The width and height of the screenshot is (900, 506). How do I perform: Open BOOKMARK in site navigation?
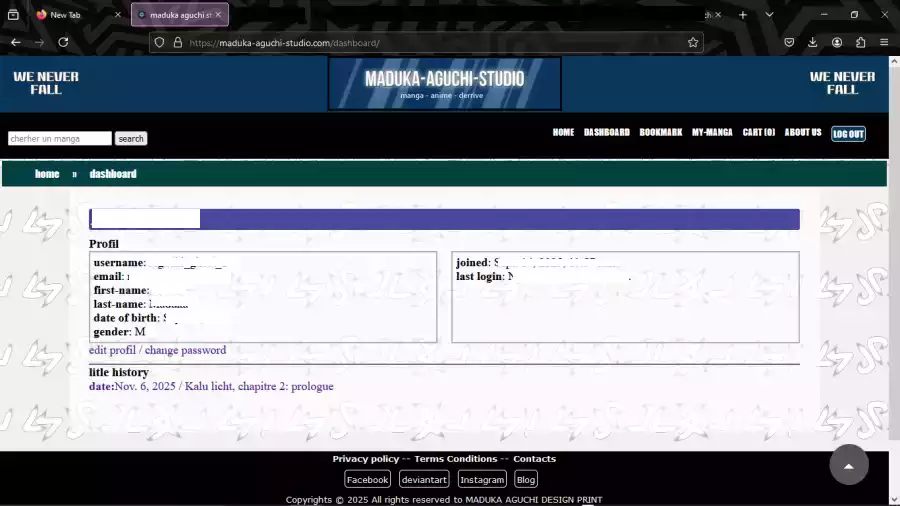click(x=661, y=132)
